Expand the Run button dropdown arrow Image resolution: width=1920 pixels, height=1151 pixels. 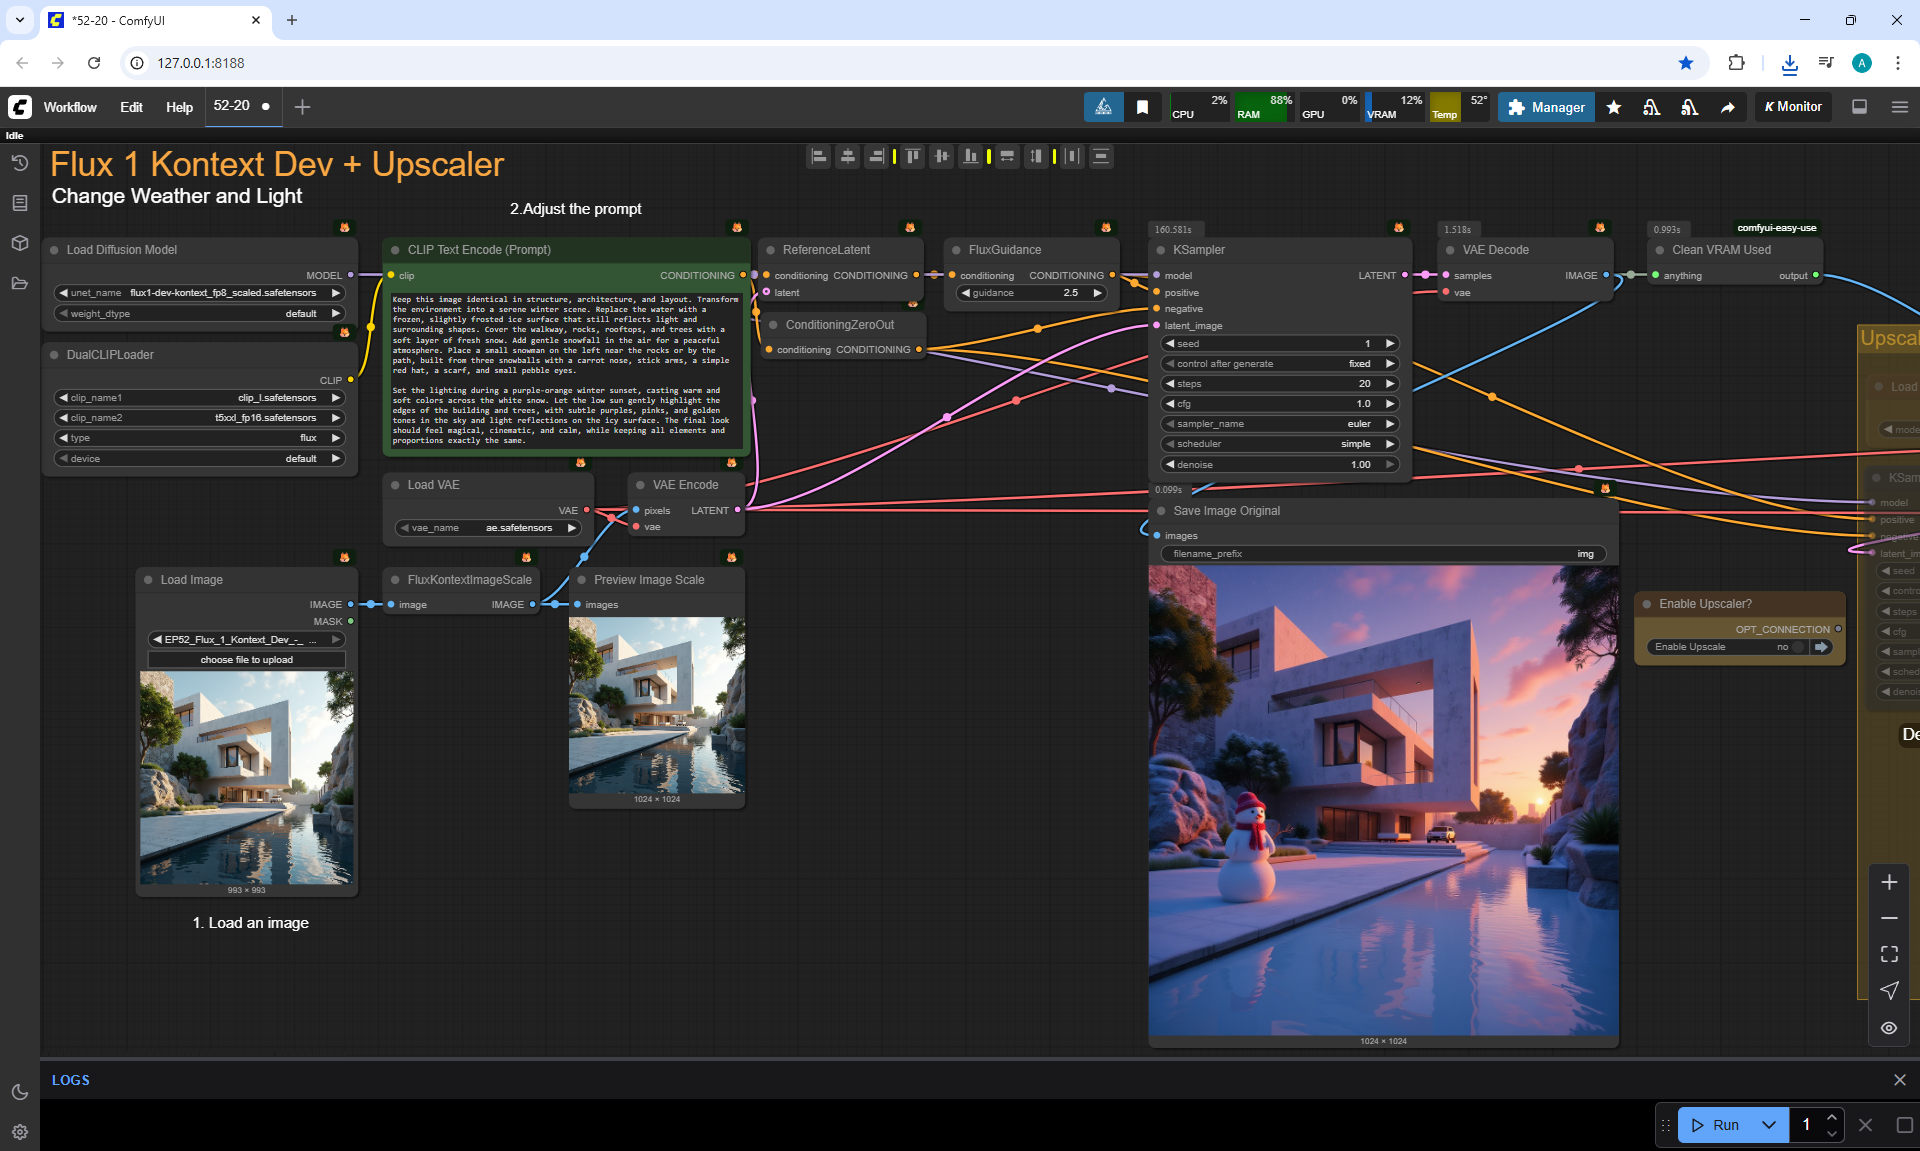pyautogui.click(x=1768, y=1125)
